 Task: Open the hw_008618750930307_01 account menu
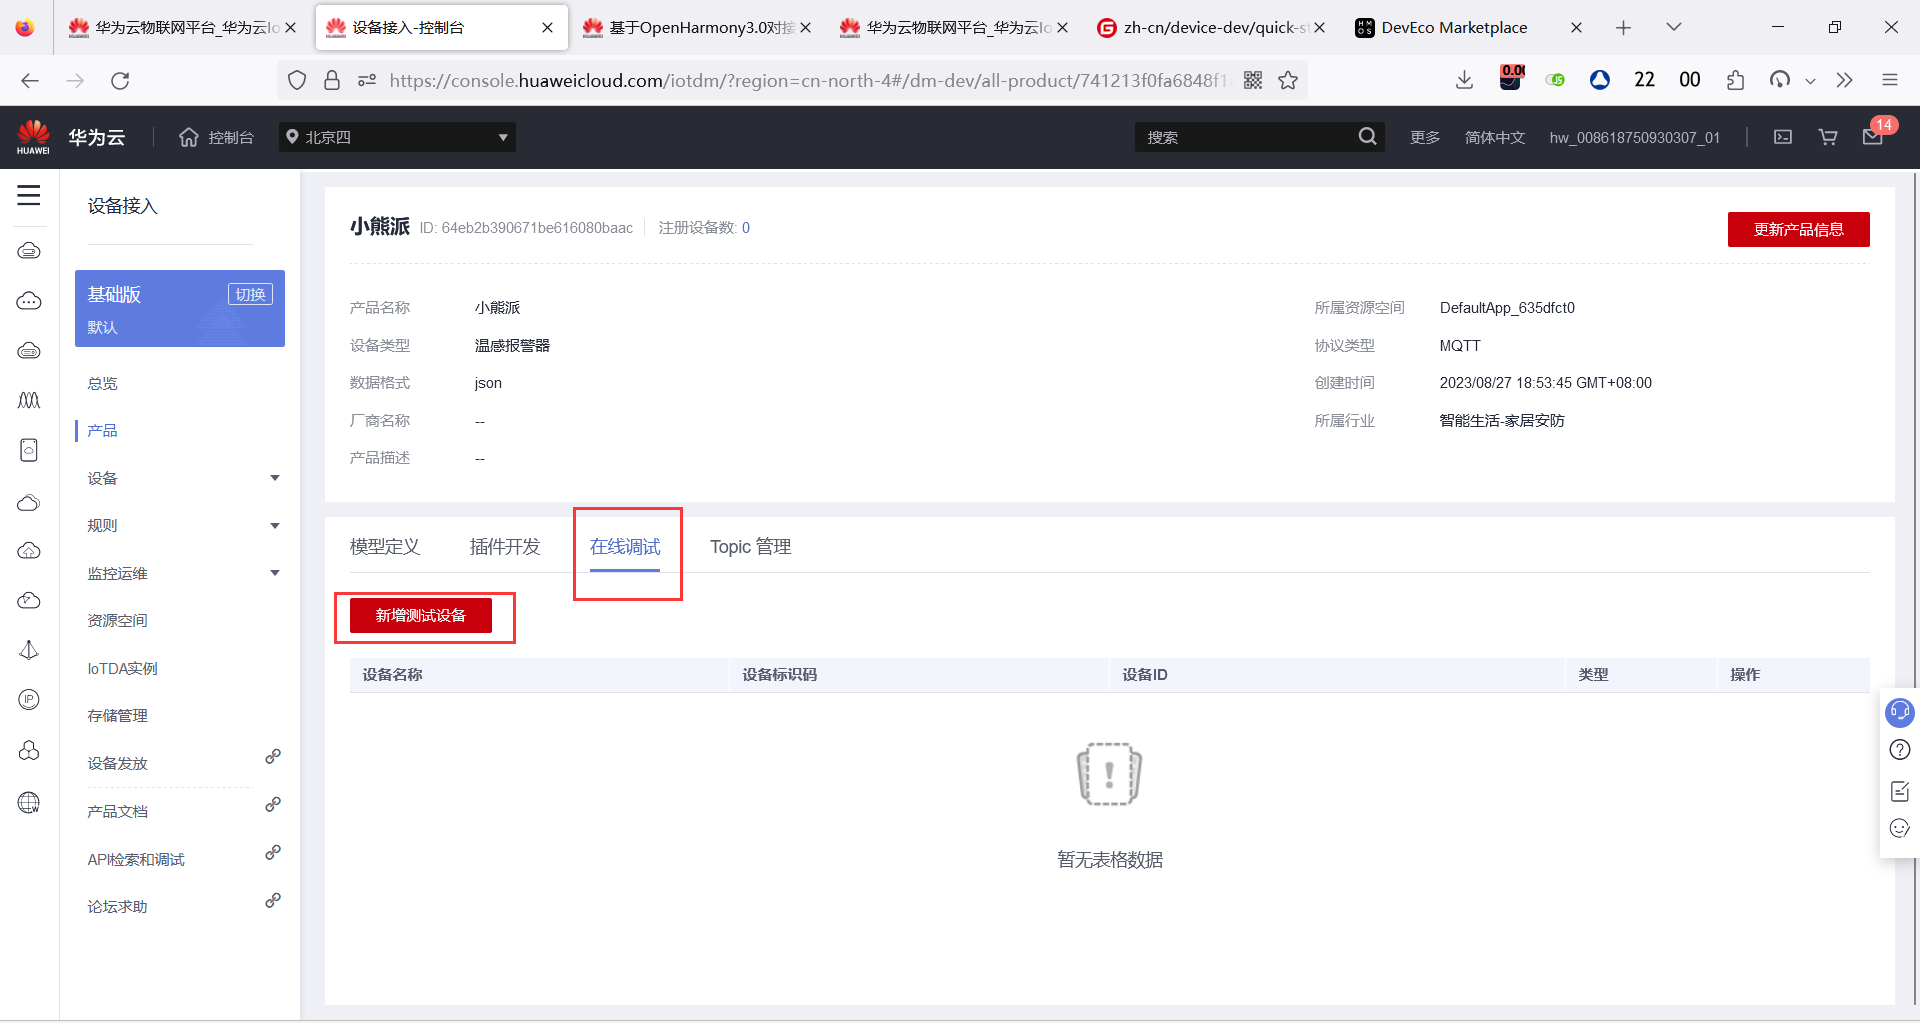1635,137
